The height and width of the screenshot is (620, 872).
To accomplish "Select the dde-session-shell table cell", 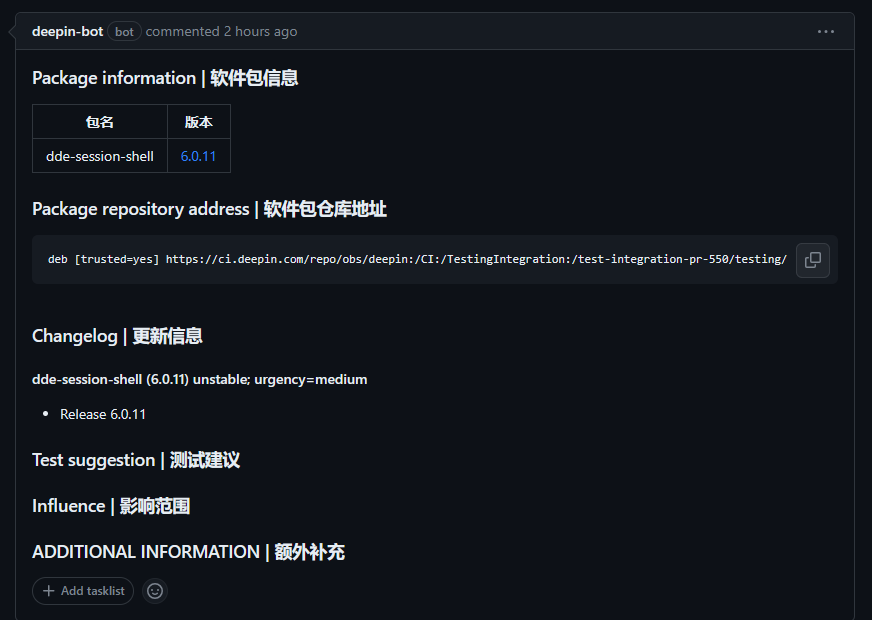I will [99, 156].
